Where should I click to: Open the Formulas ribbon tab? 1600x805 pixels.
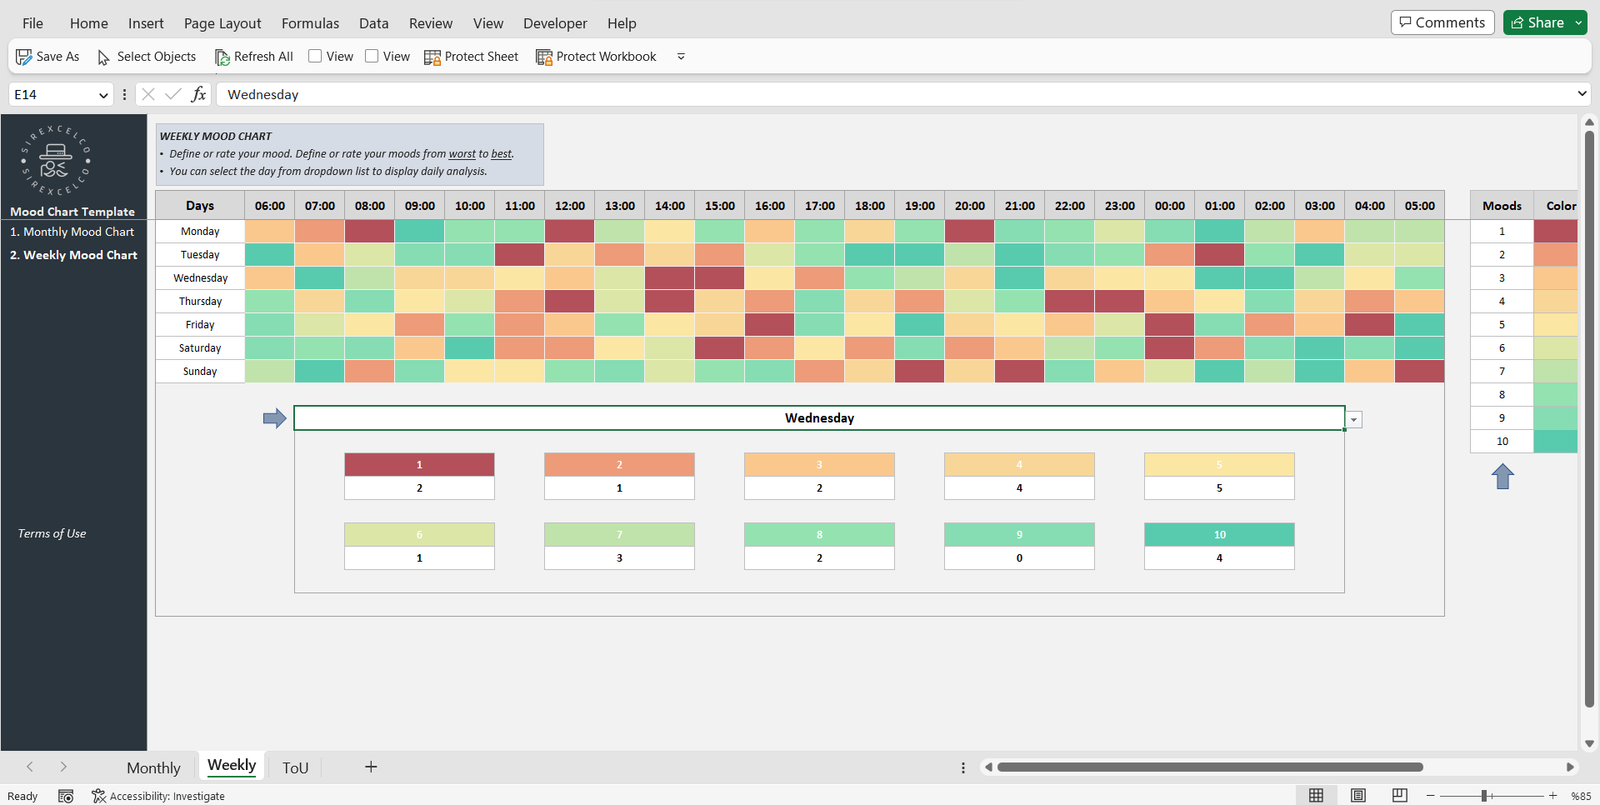tap(310, 23)
